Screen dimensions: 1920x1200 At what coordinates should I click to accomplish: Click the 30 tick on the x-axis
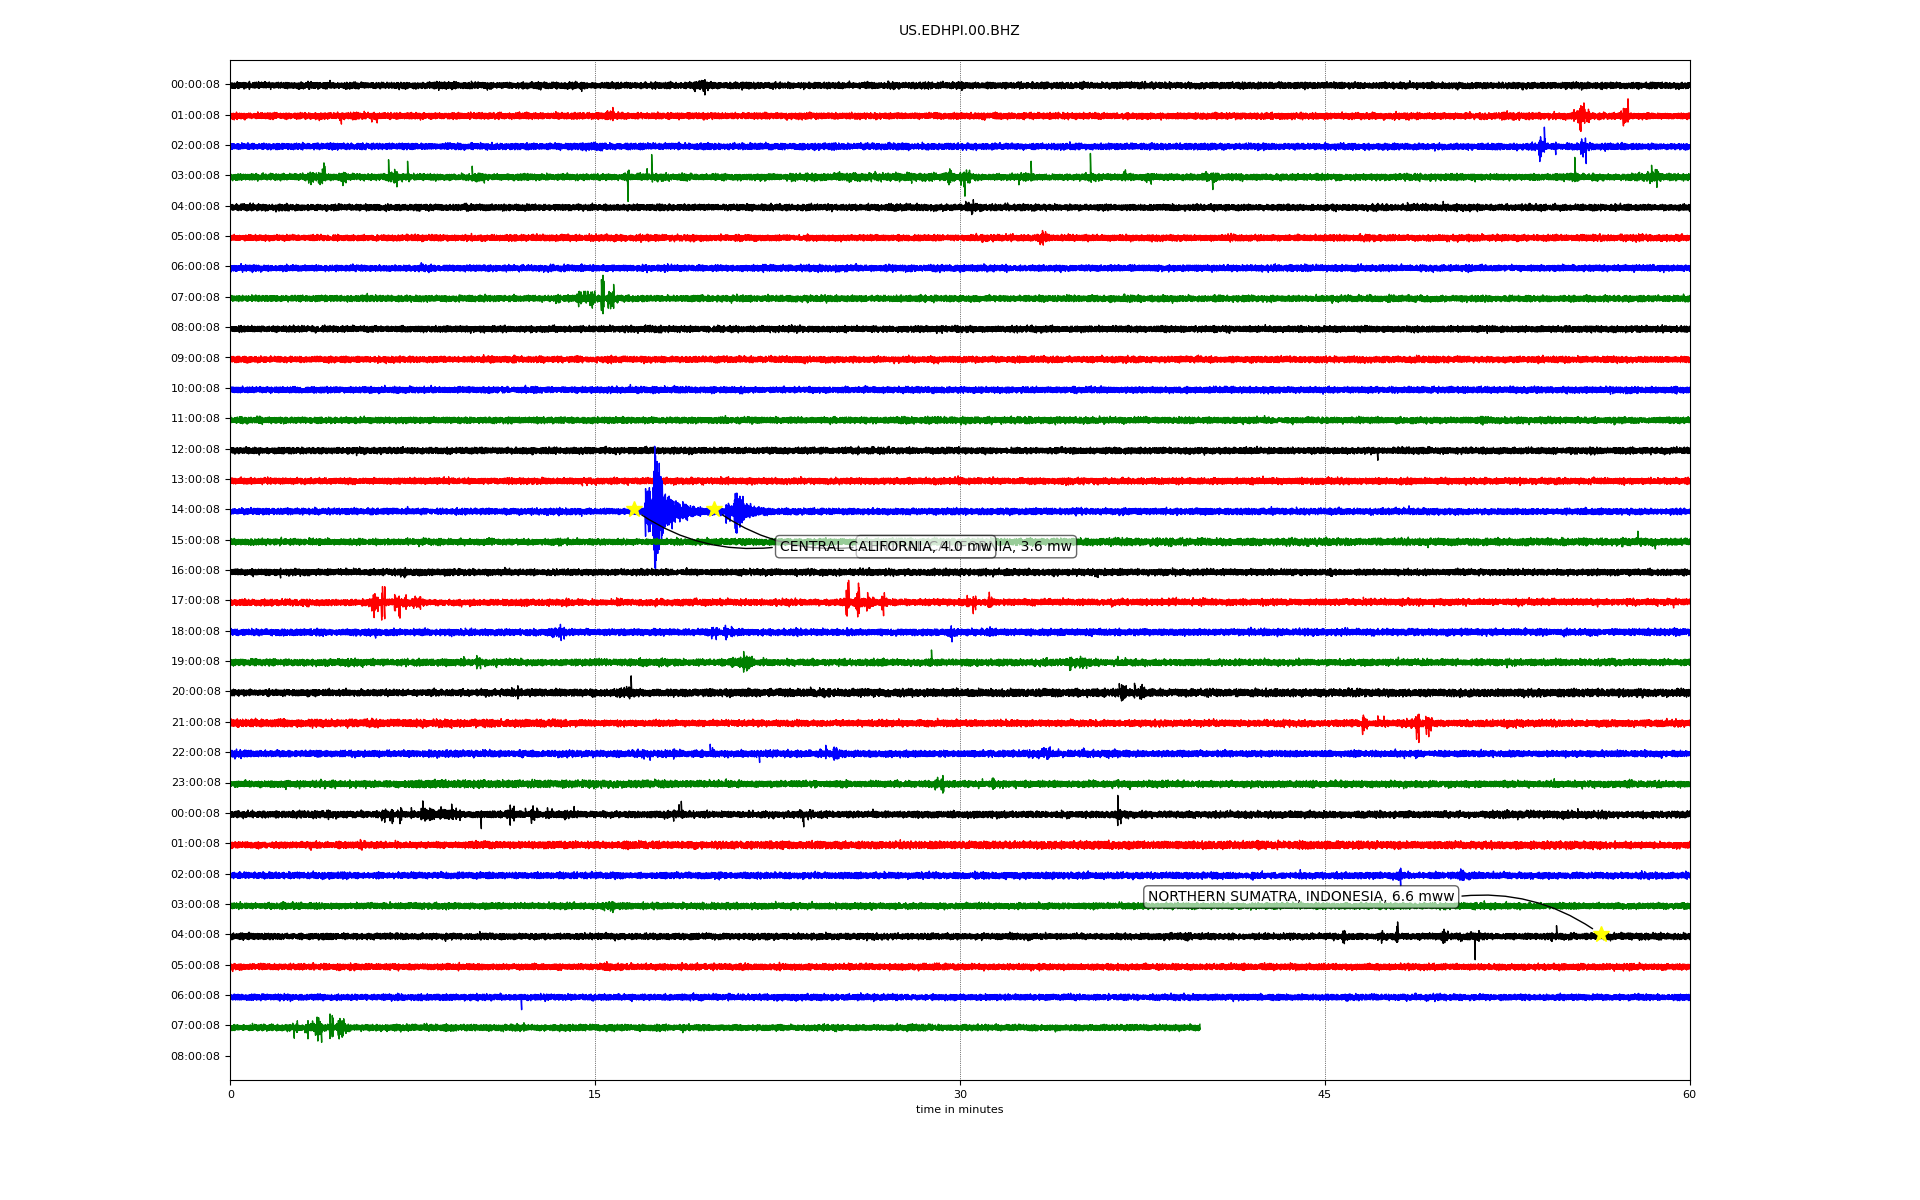click(960, 1094)
